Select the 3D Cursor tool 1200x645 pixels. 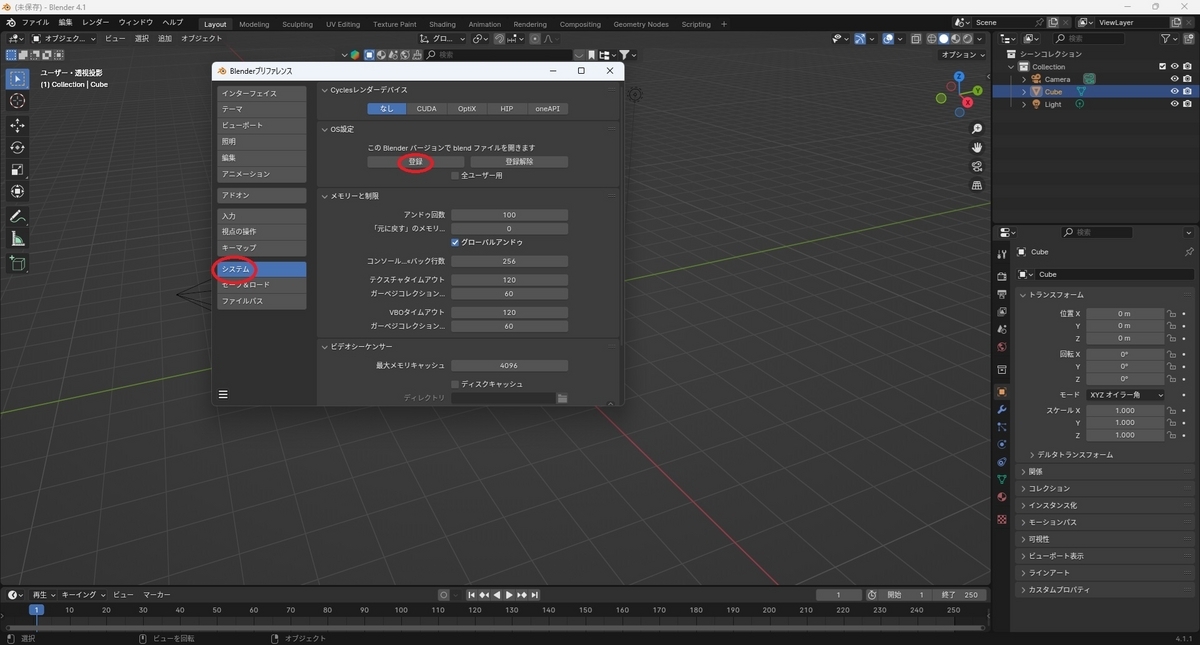(x=17, y=101)
